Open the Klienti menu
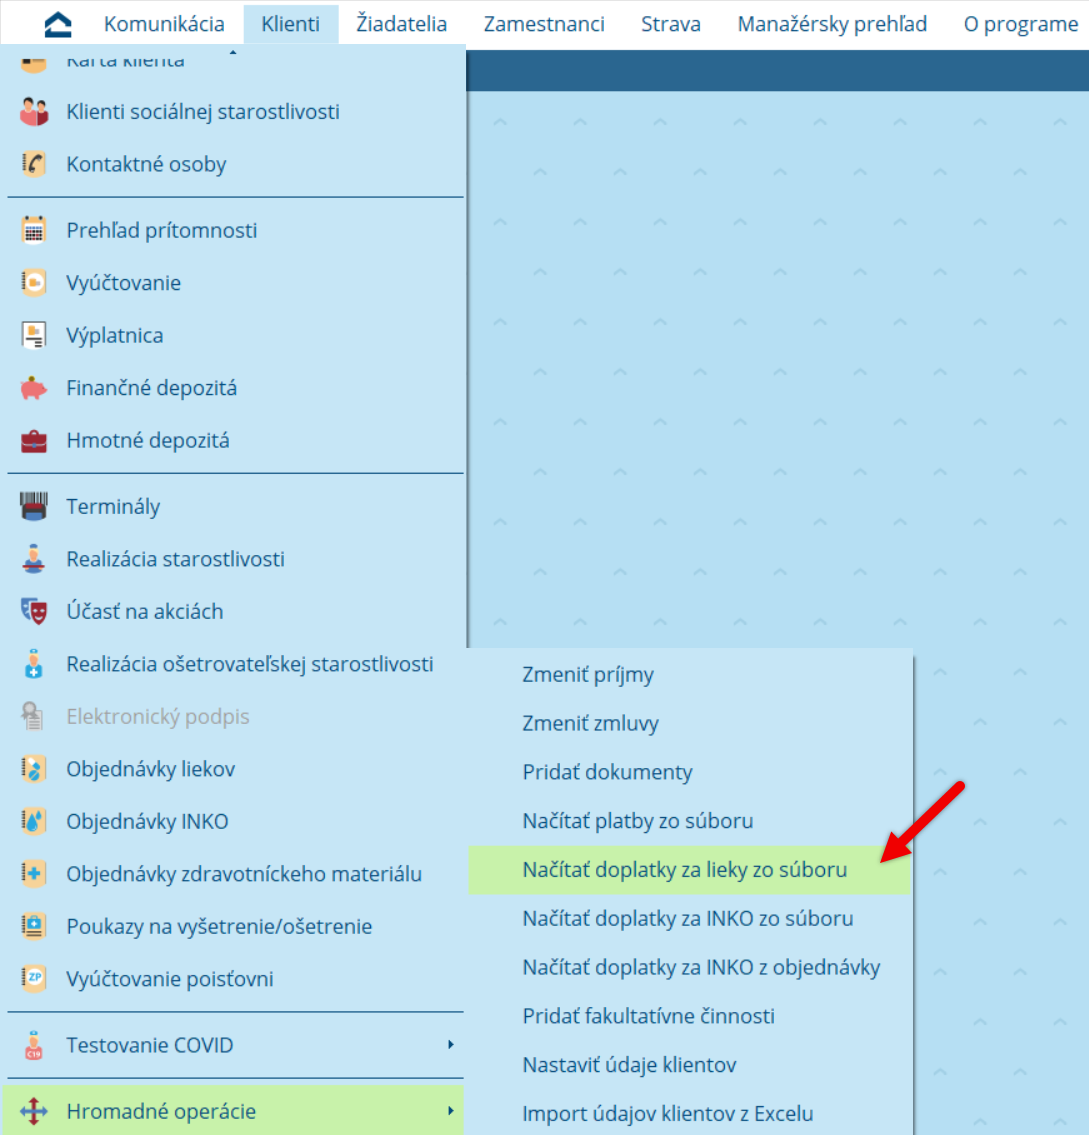Screen dimensions: 1089x1135 tap(290, 24)
